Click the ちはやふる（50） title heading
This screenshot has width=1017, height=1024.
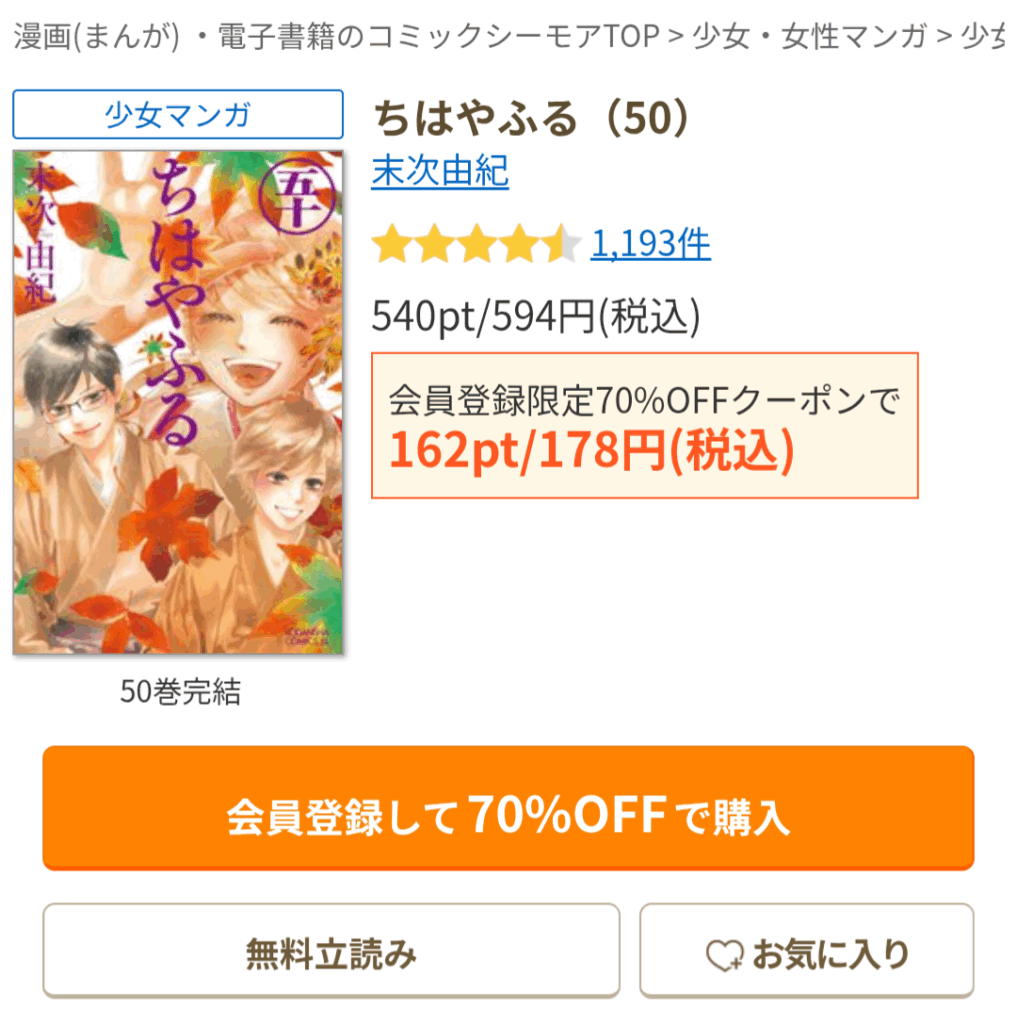[530, 118]
